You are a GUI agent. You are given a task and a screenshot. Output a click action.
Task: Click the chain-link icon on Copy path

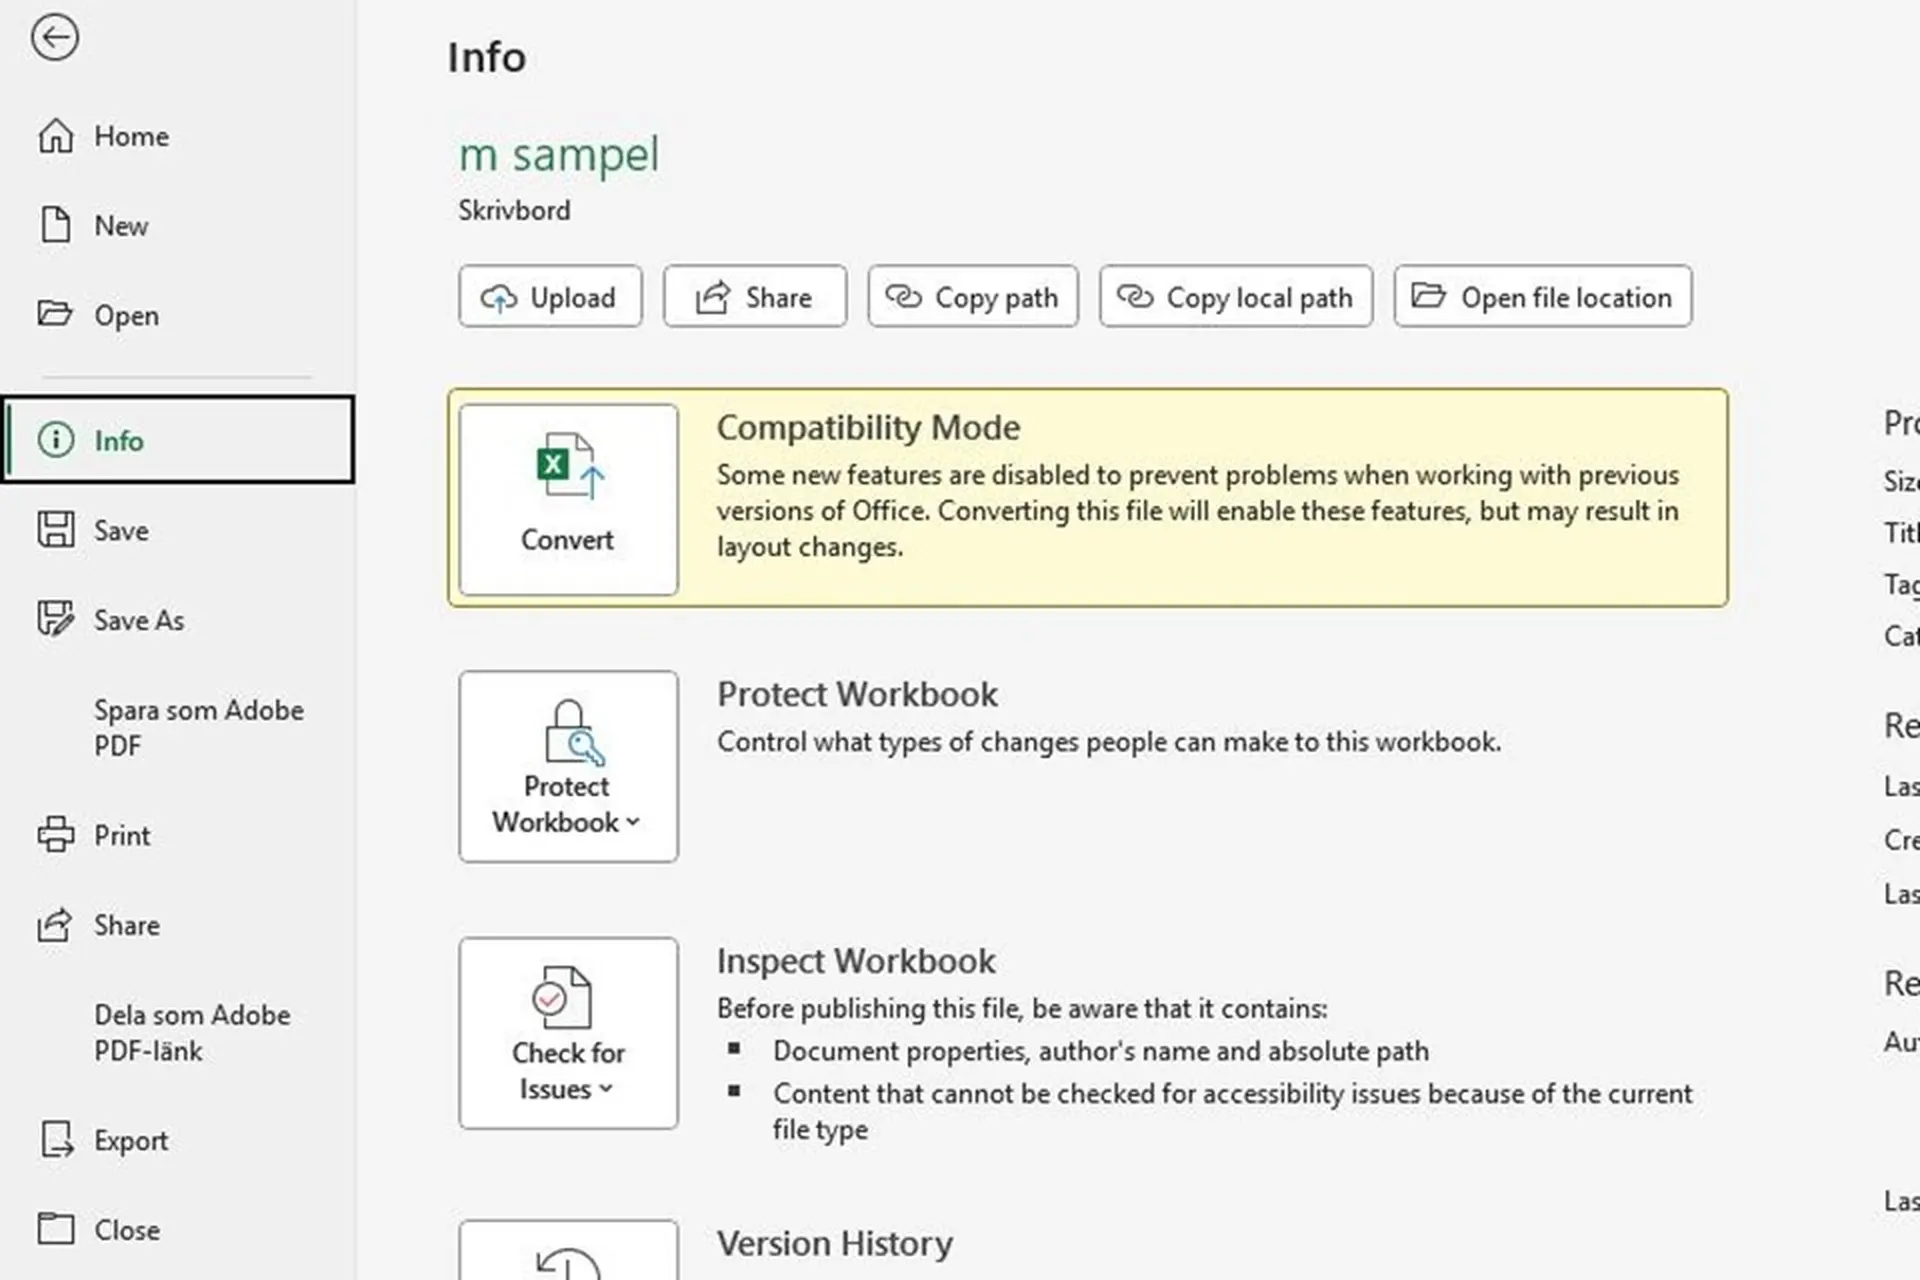click(904, 296)
